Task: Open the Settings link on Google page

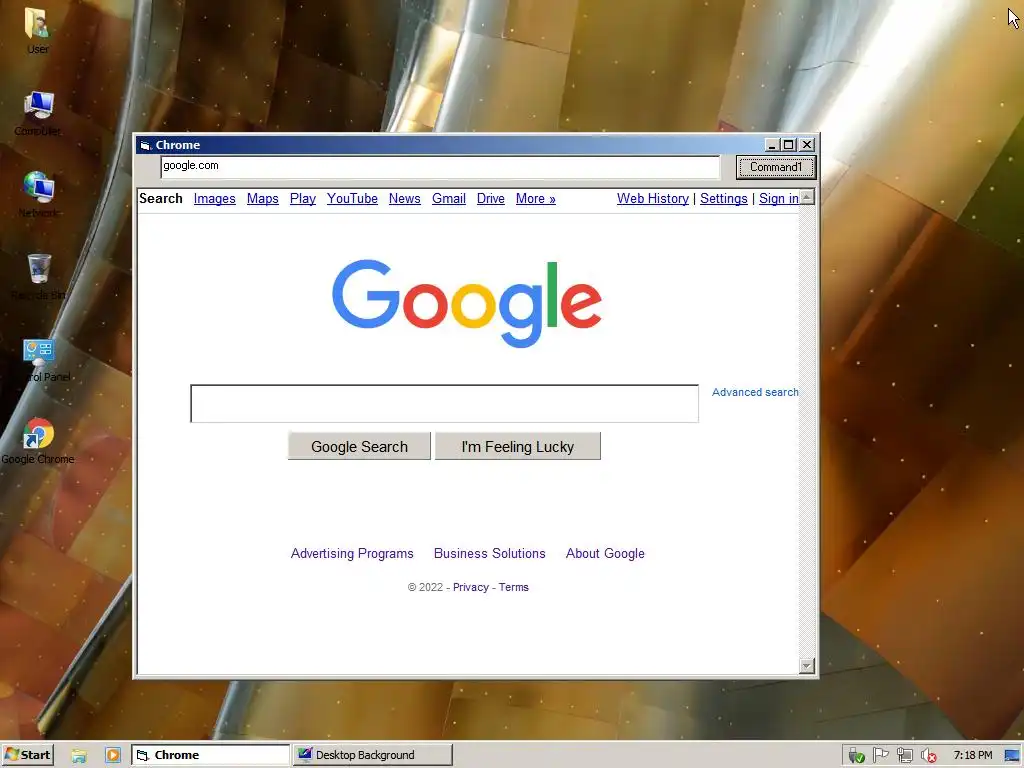Action: tap(724, 199)
